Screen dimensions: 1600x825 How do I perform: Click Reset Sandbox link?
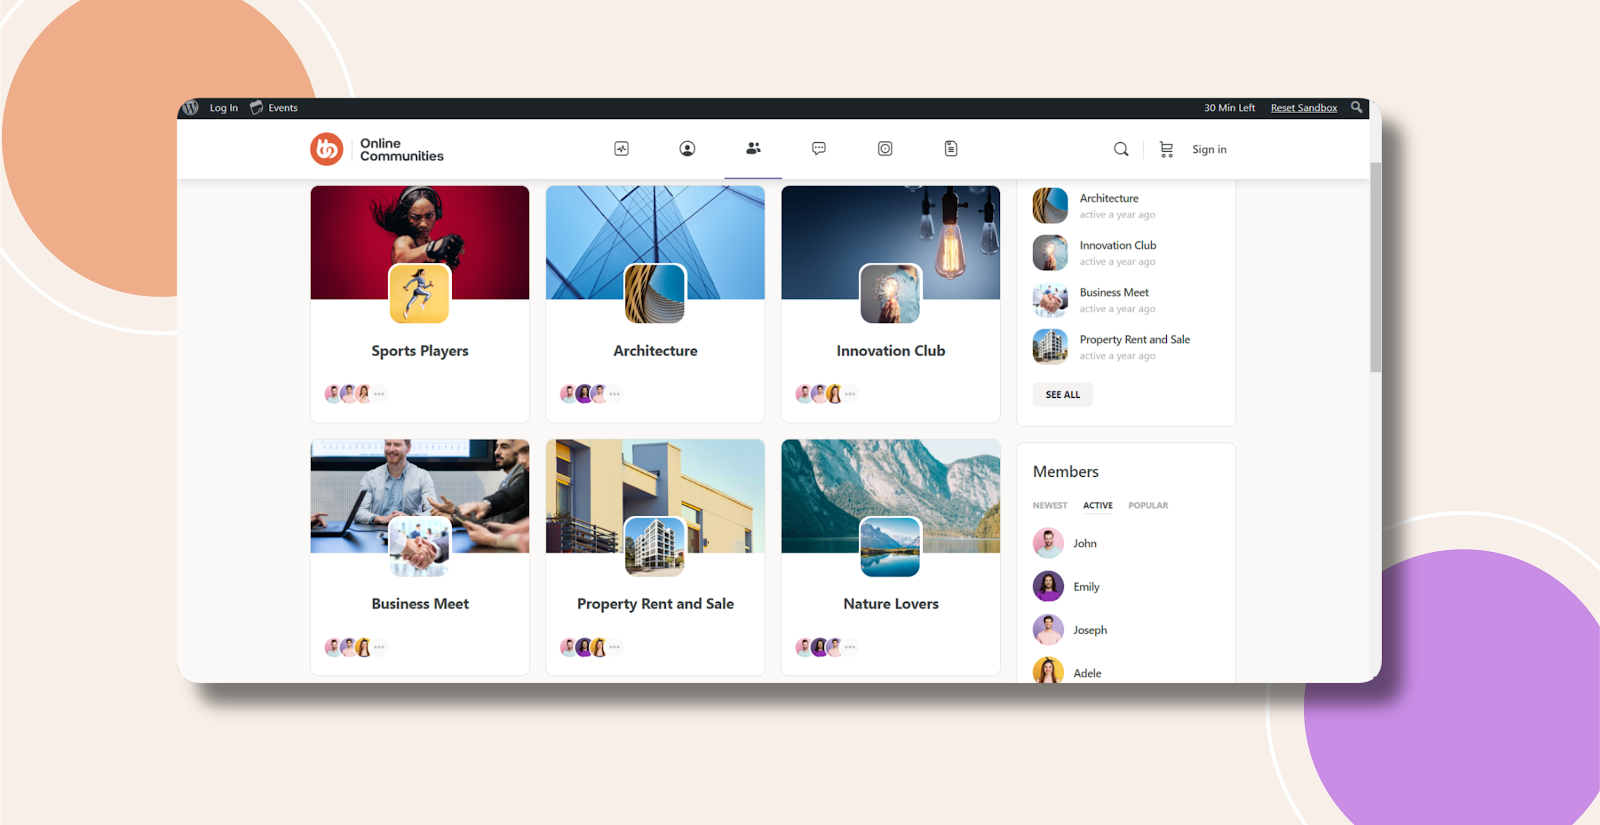coord(1304,108)
